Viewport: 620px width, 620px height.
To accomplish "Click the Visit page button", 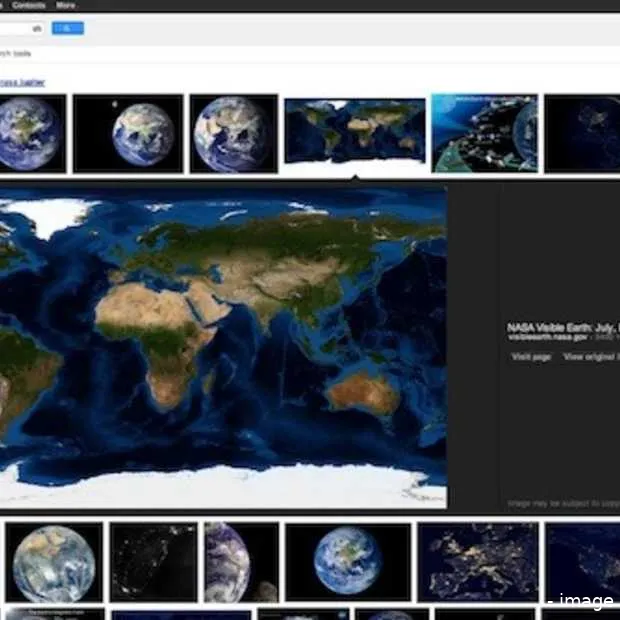I will click(x=531, y=357).
